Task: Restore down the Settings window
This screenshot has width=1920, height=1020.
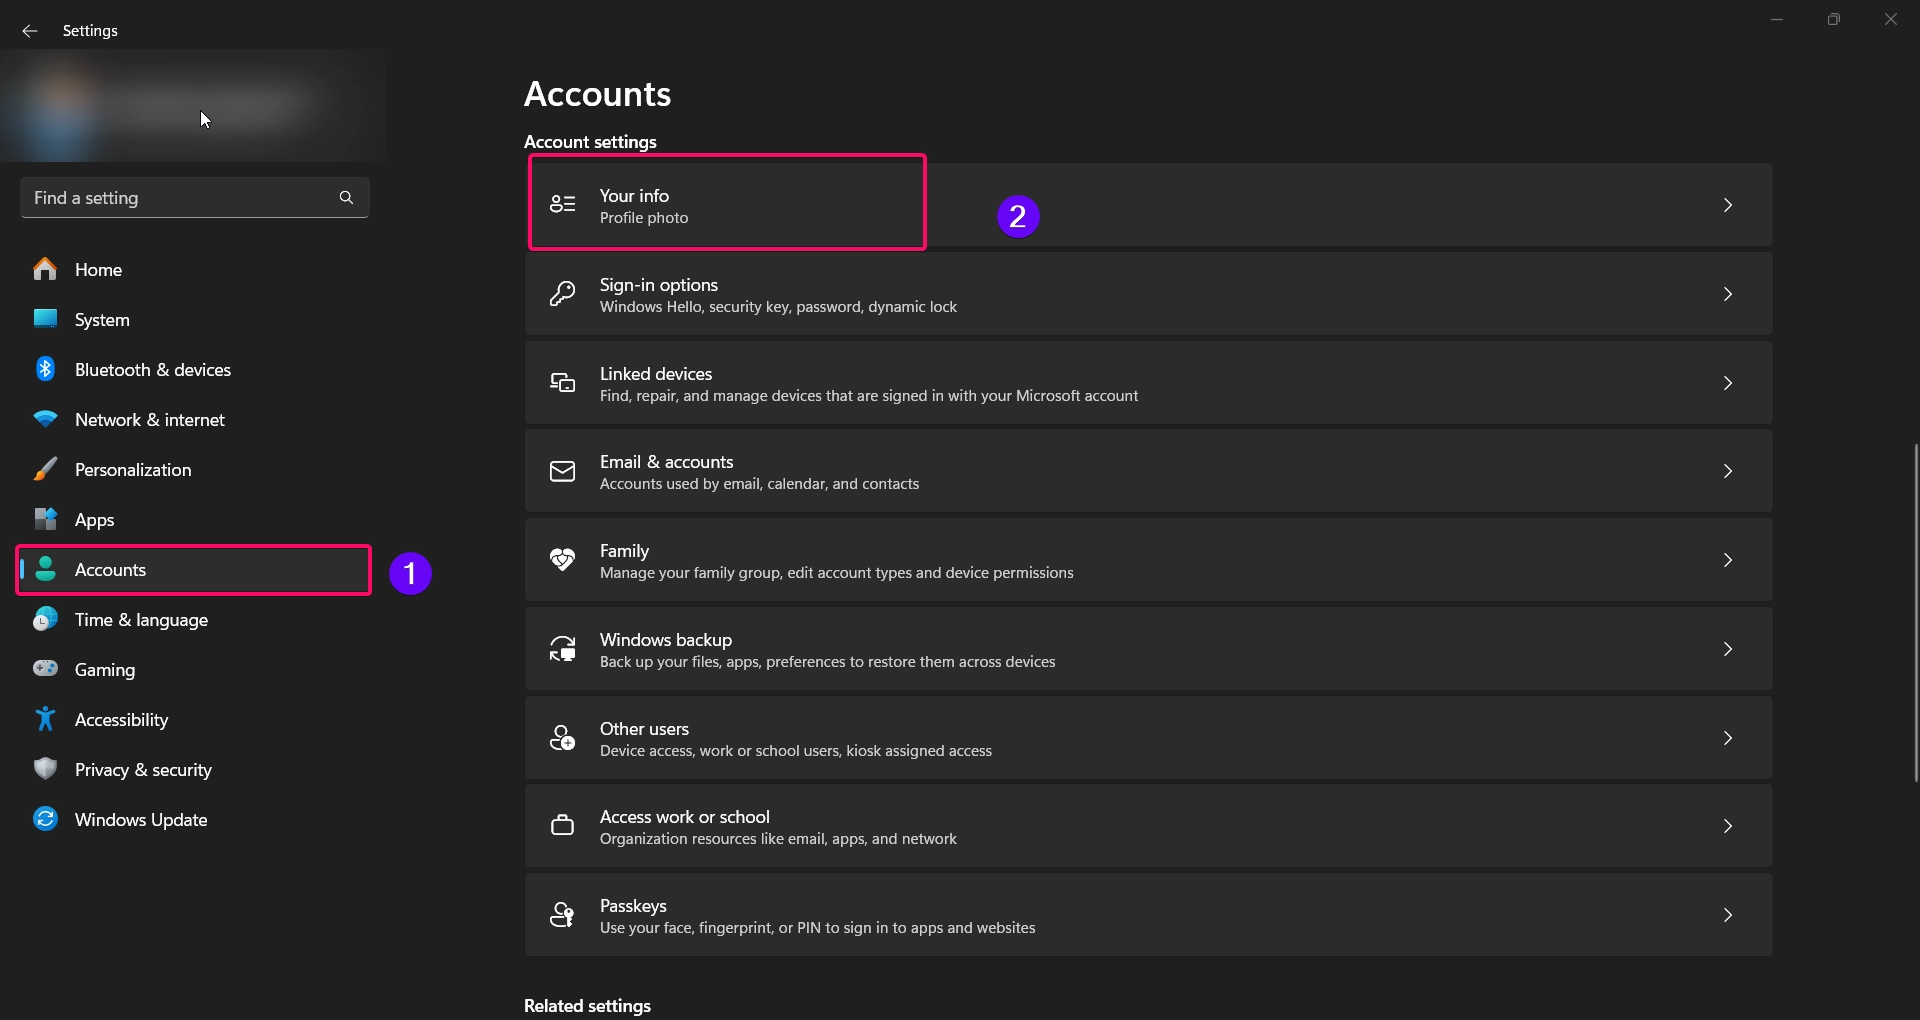Action: 1833,19
